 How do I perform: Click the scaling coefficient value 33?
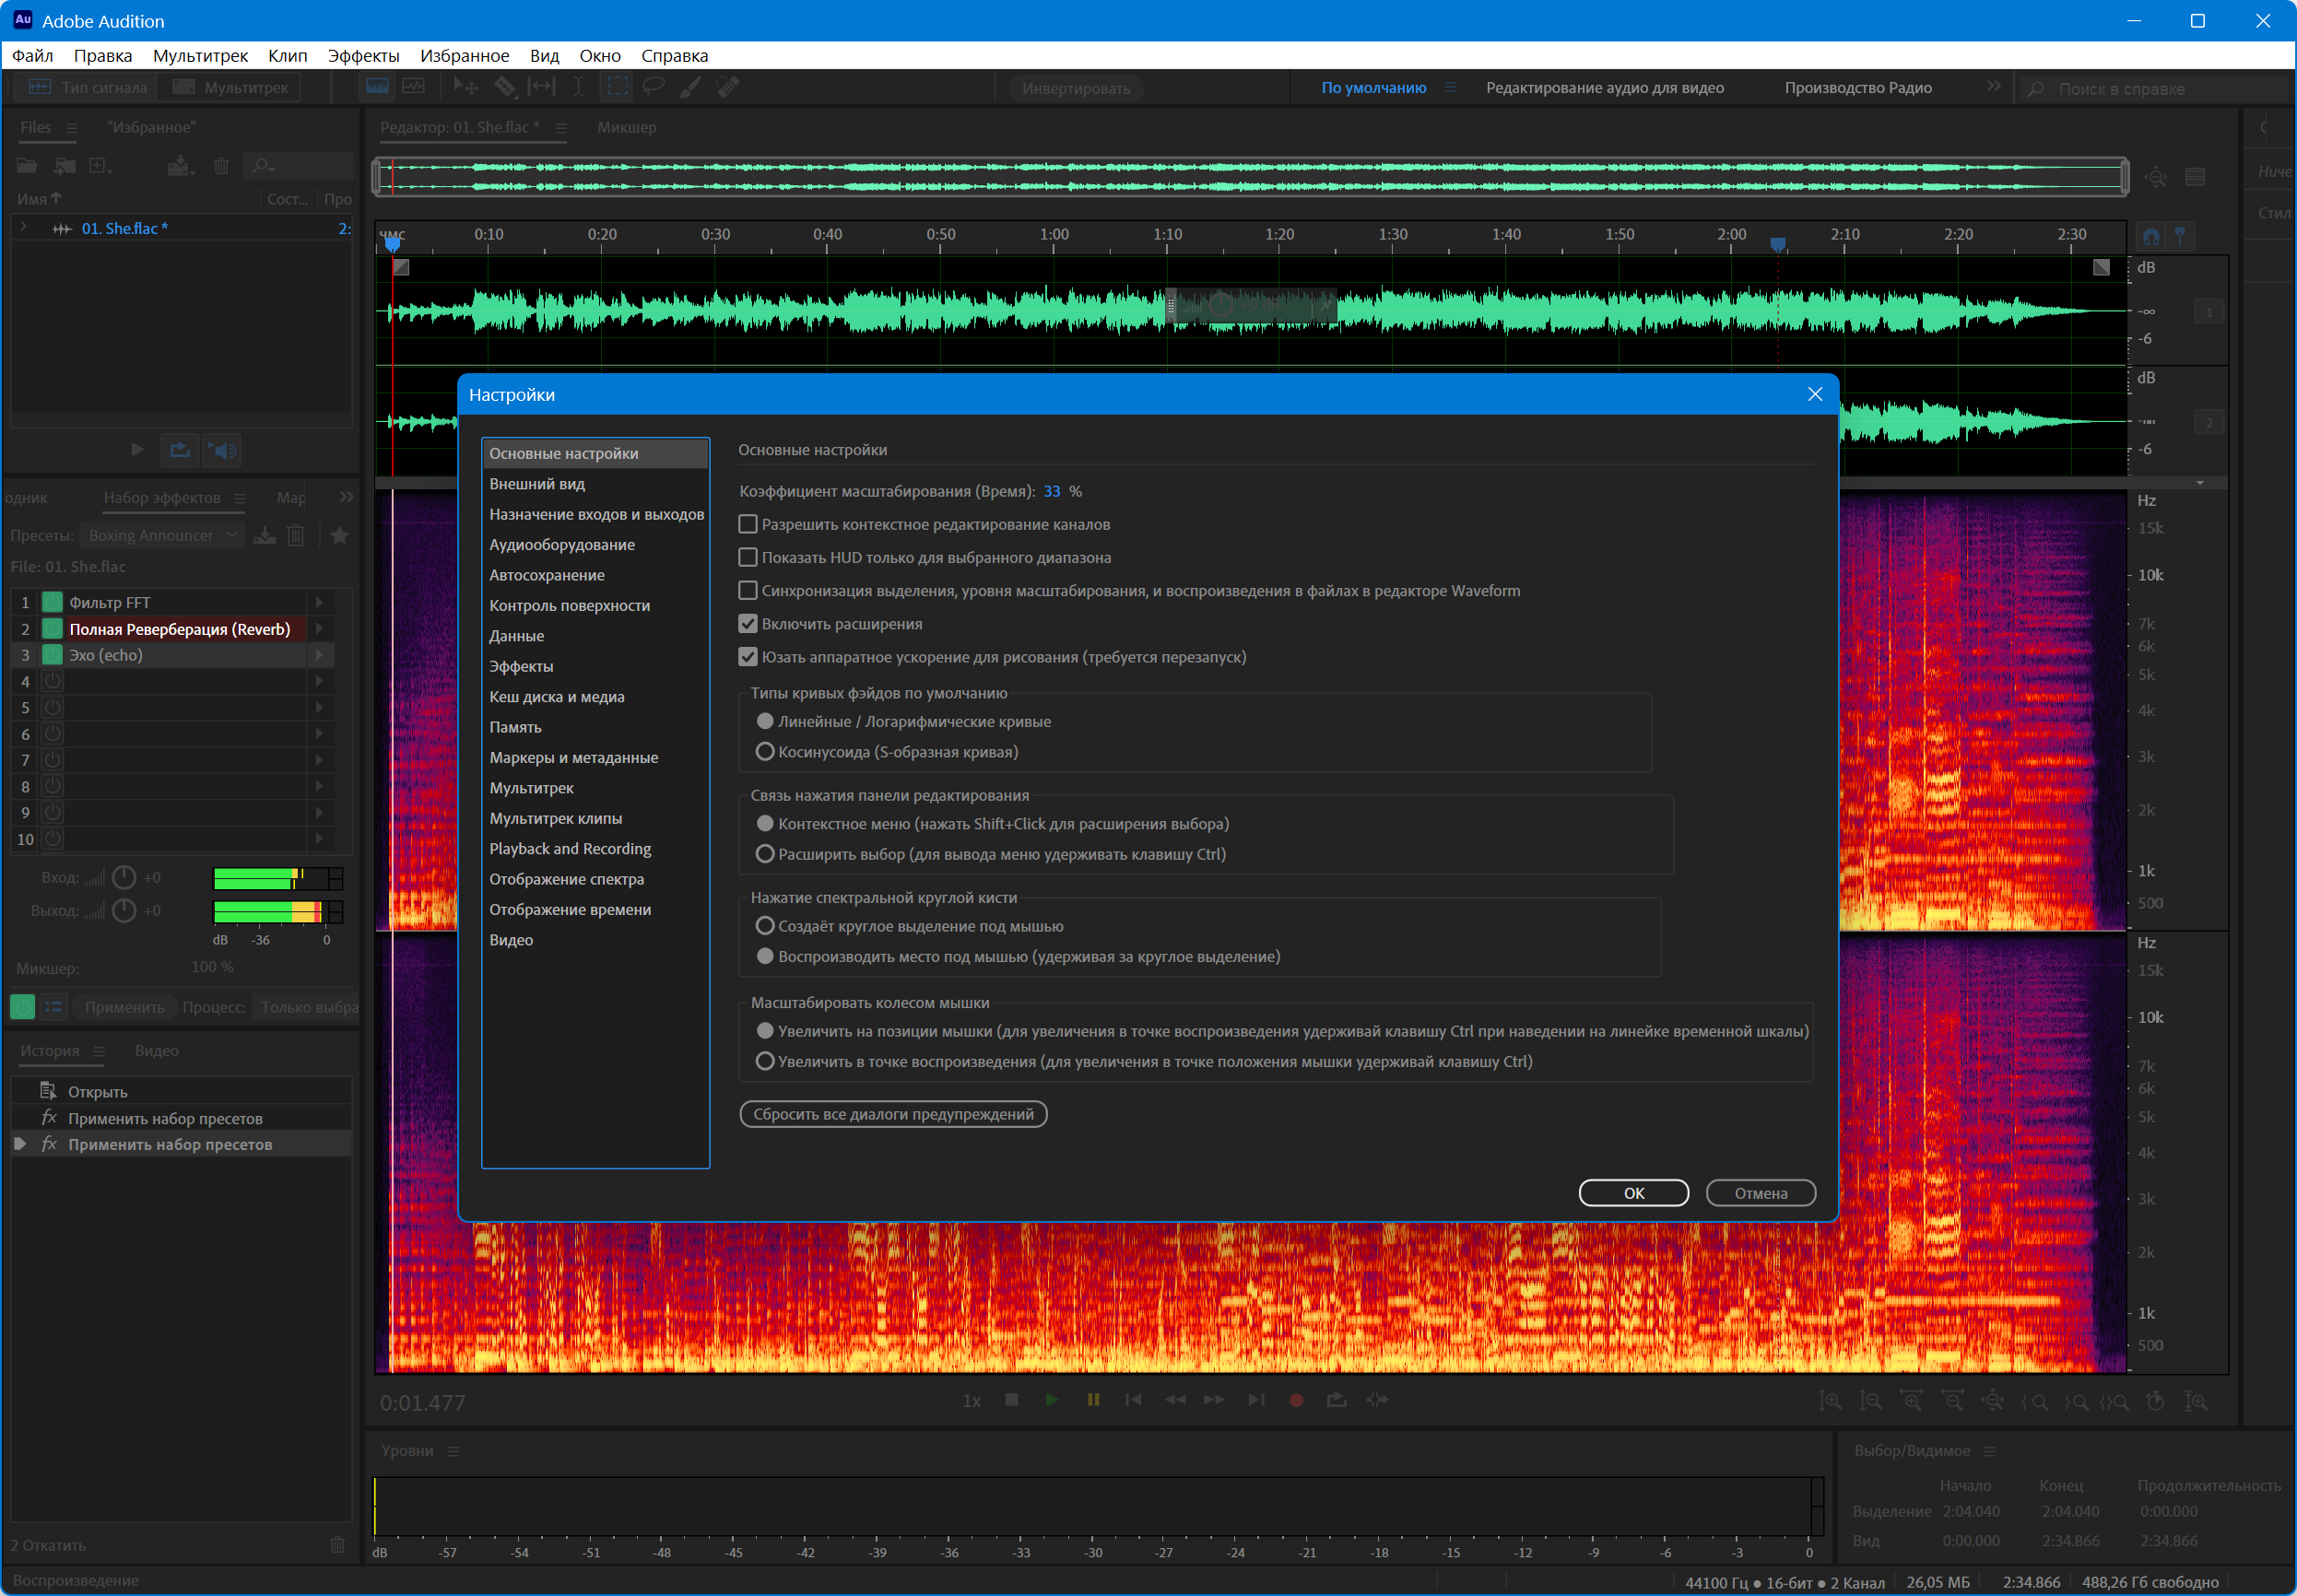[x=1051, y=491]
